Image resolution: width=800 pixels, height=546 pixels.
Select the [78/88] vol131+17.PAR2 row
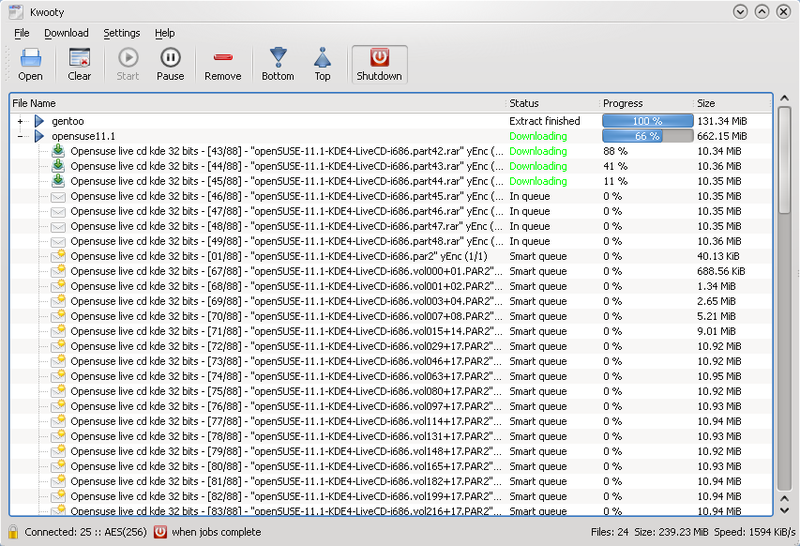[391, 436]
